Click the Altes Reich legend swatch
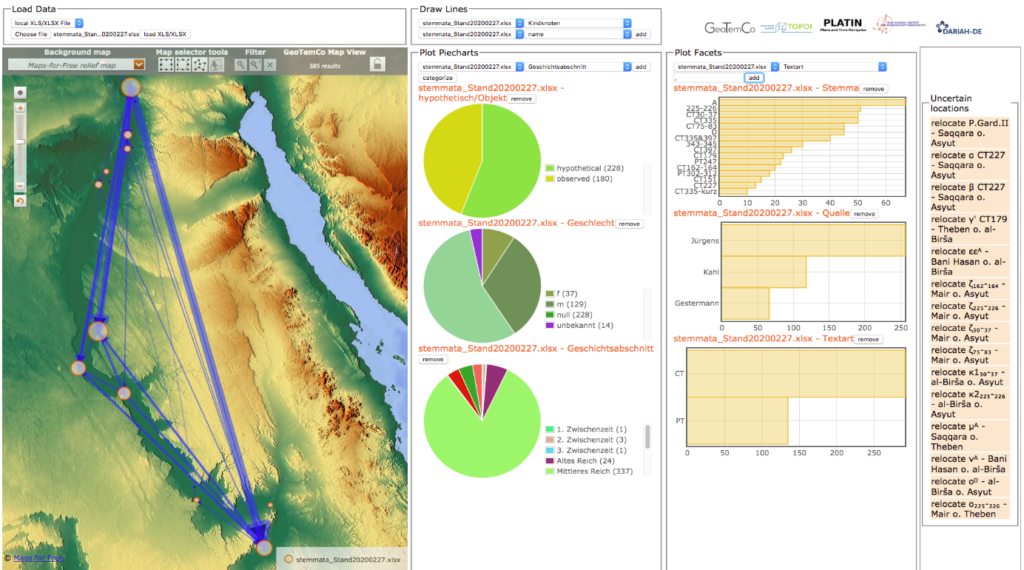 pyautogui.click(x=550, y=461)
